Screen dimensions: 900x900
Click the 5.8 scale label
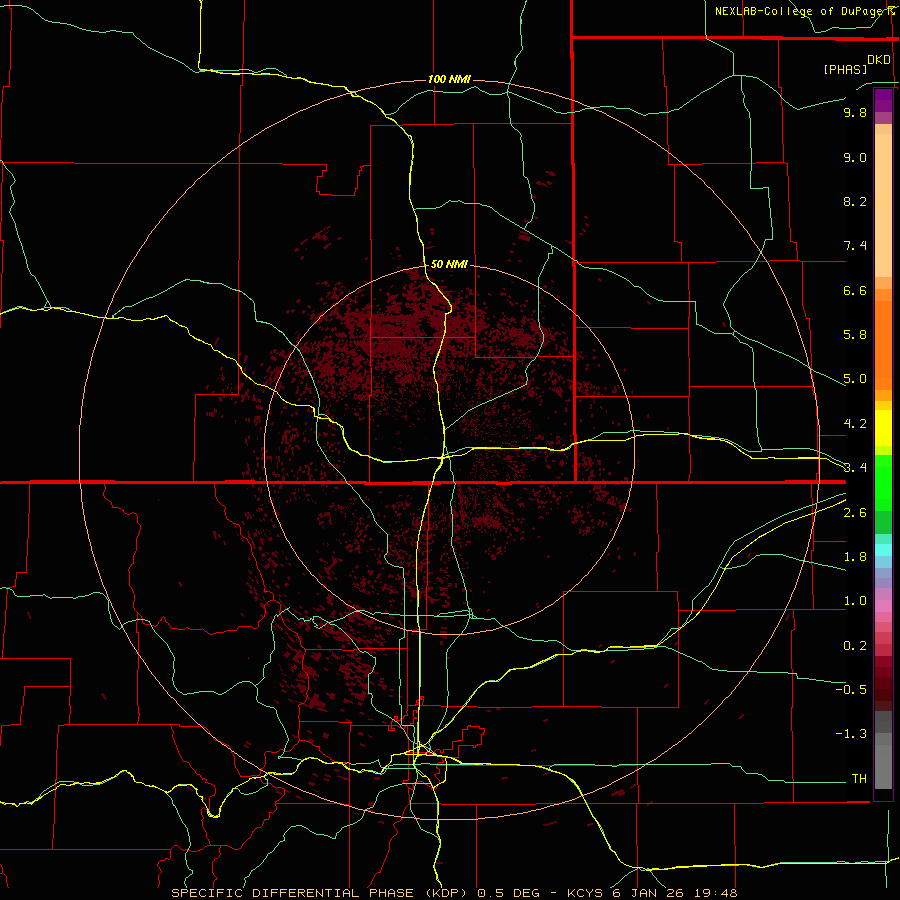pyautogui.click(x=855, y=334)
